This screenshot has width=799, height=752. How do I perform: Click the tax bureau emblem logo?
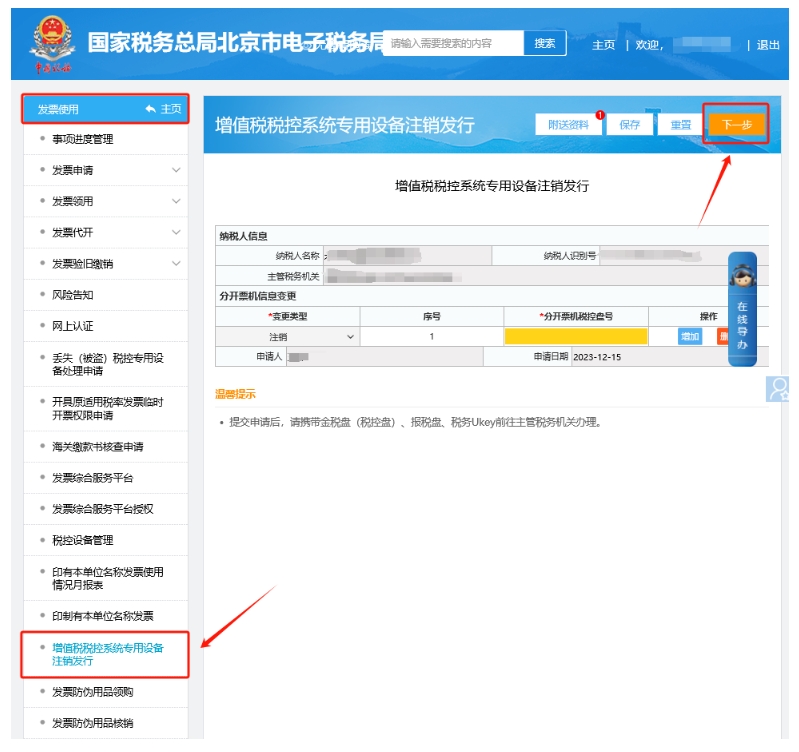(x=51, y=44)
